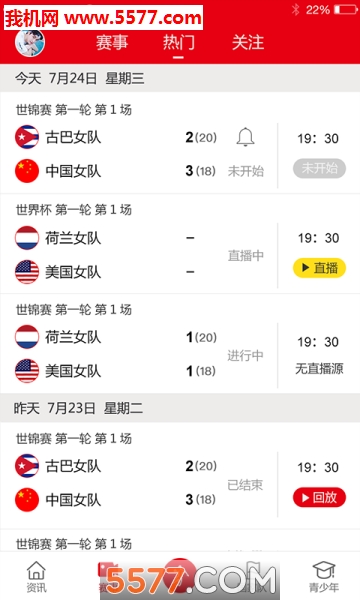Switch to the 关注 tab
The image size is (360, 600).
[248, 42]
